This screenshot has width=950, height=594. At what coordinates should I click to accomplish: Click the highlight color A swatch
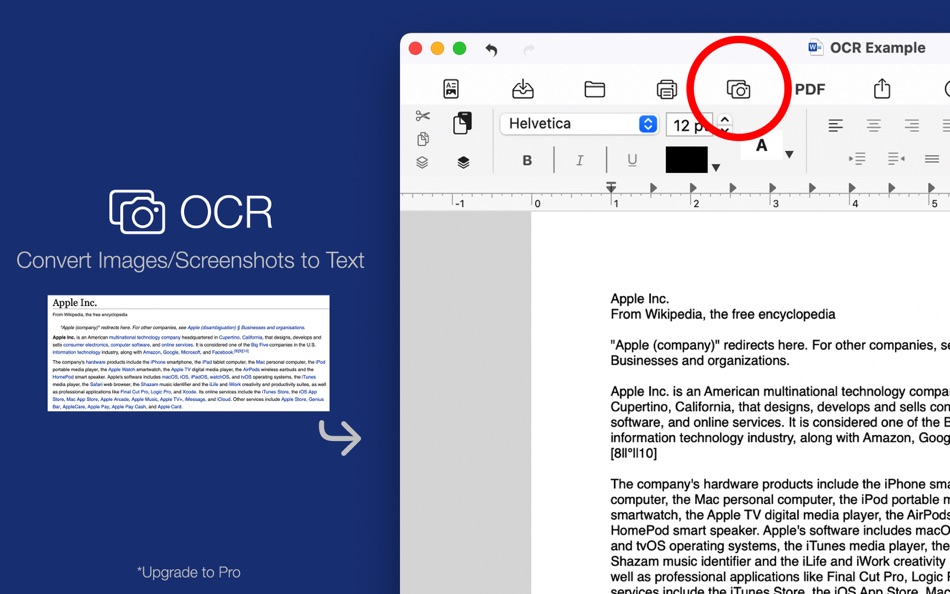(762, 145)
